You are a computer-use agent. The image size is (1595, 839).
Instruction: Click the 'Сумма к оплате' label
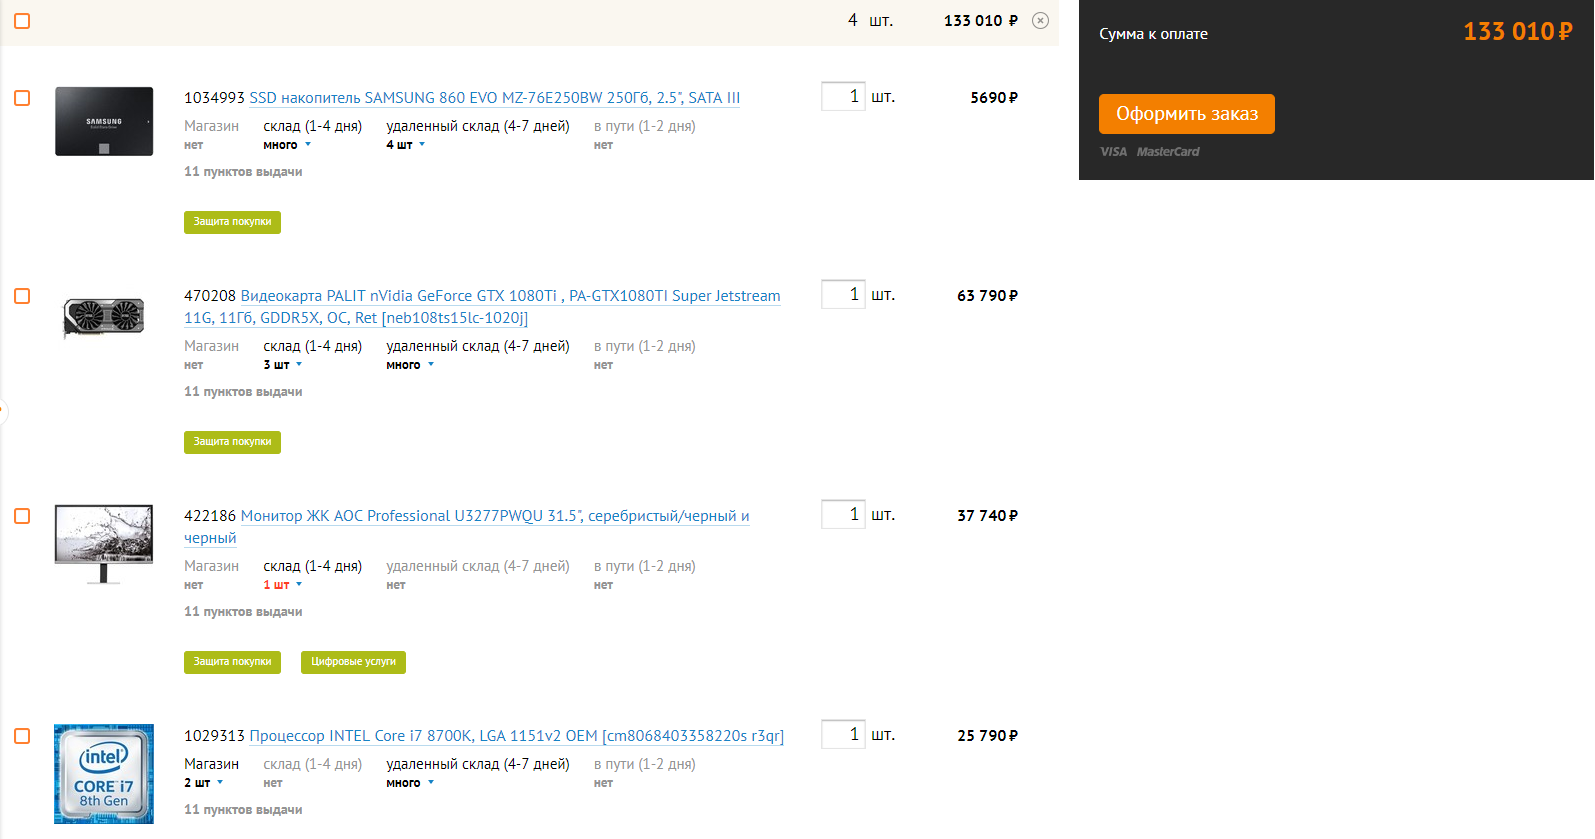click(x=1153, y=34)
